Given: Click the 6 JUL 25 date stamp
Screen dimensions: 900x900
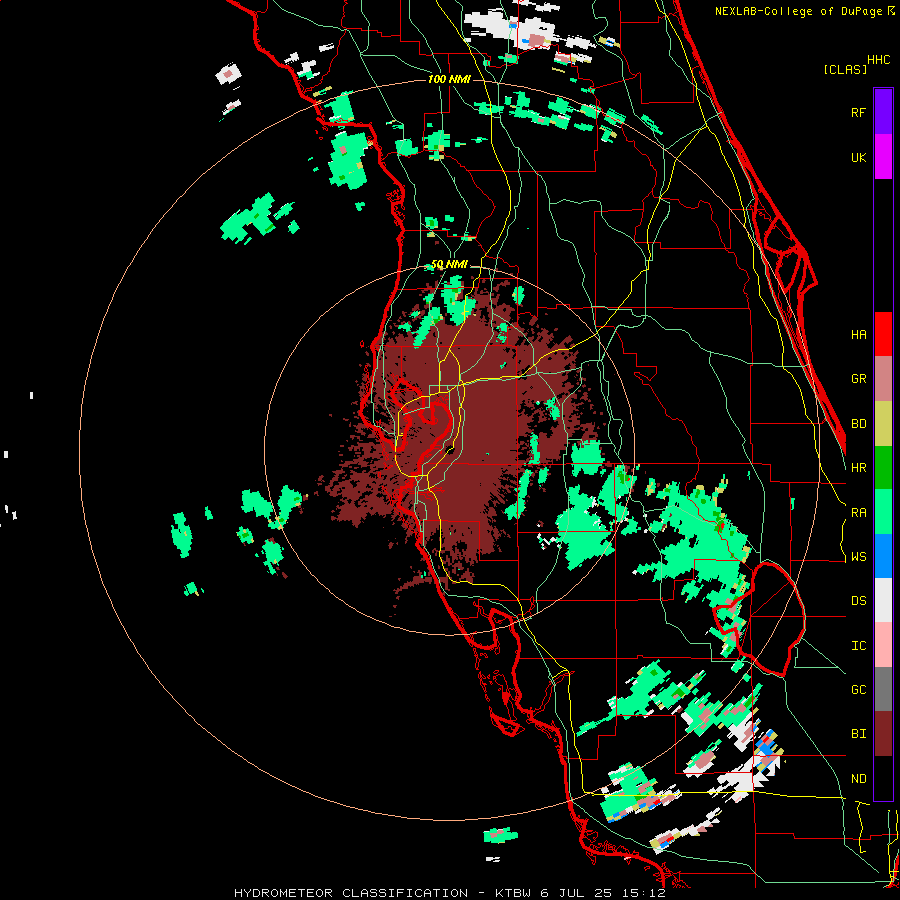Looking at the screenshot, I should [575, 893].
